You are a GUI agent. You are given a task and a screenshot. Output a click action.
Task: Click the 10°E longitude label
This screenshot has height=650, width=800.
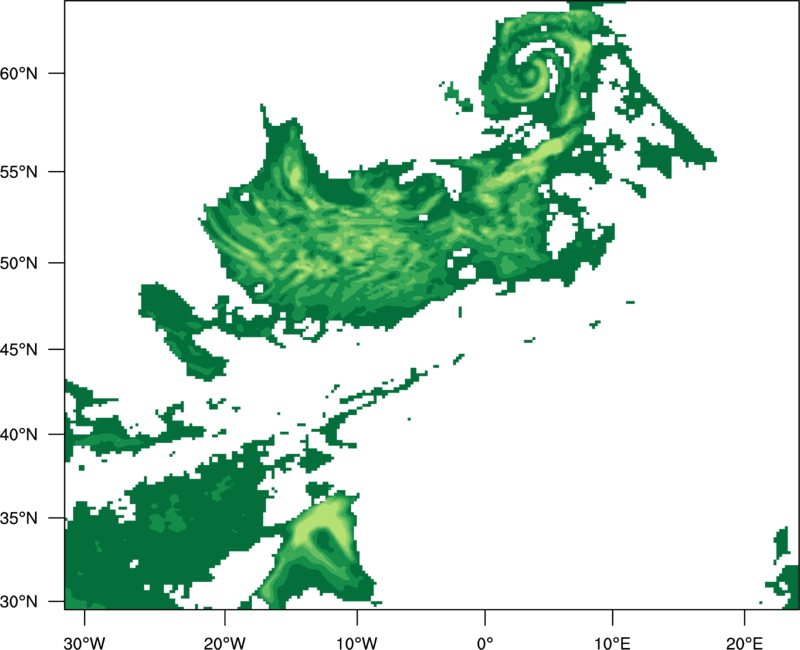[612, 643]
